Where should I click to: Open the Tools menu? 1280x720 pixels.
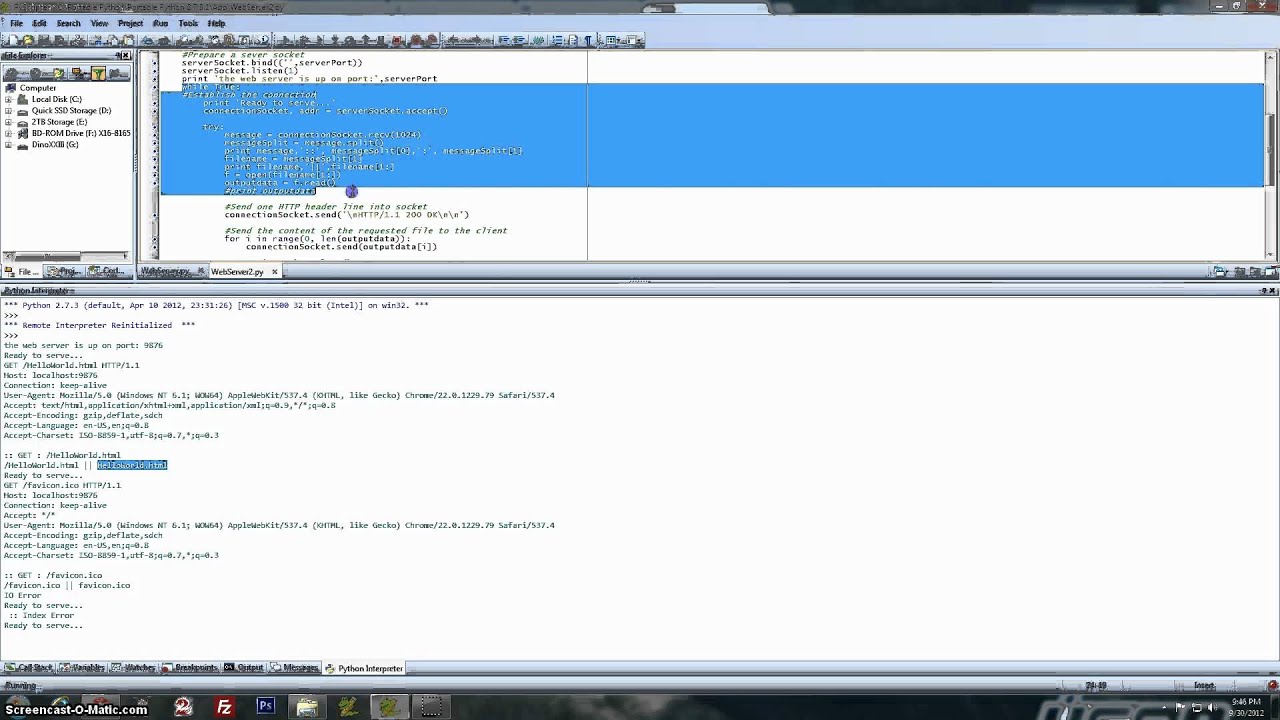188,23
